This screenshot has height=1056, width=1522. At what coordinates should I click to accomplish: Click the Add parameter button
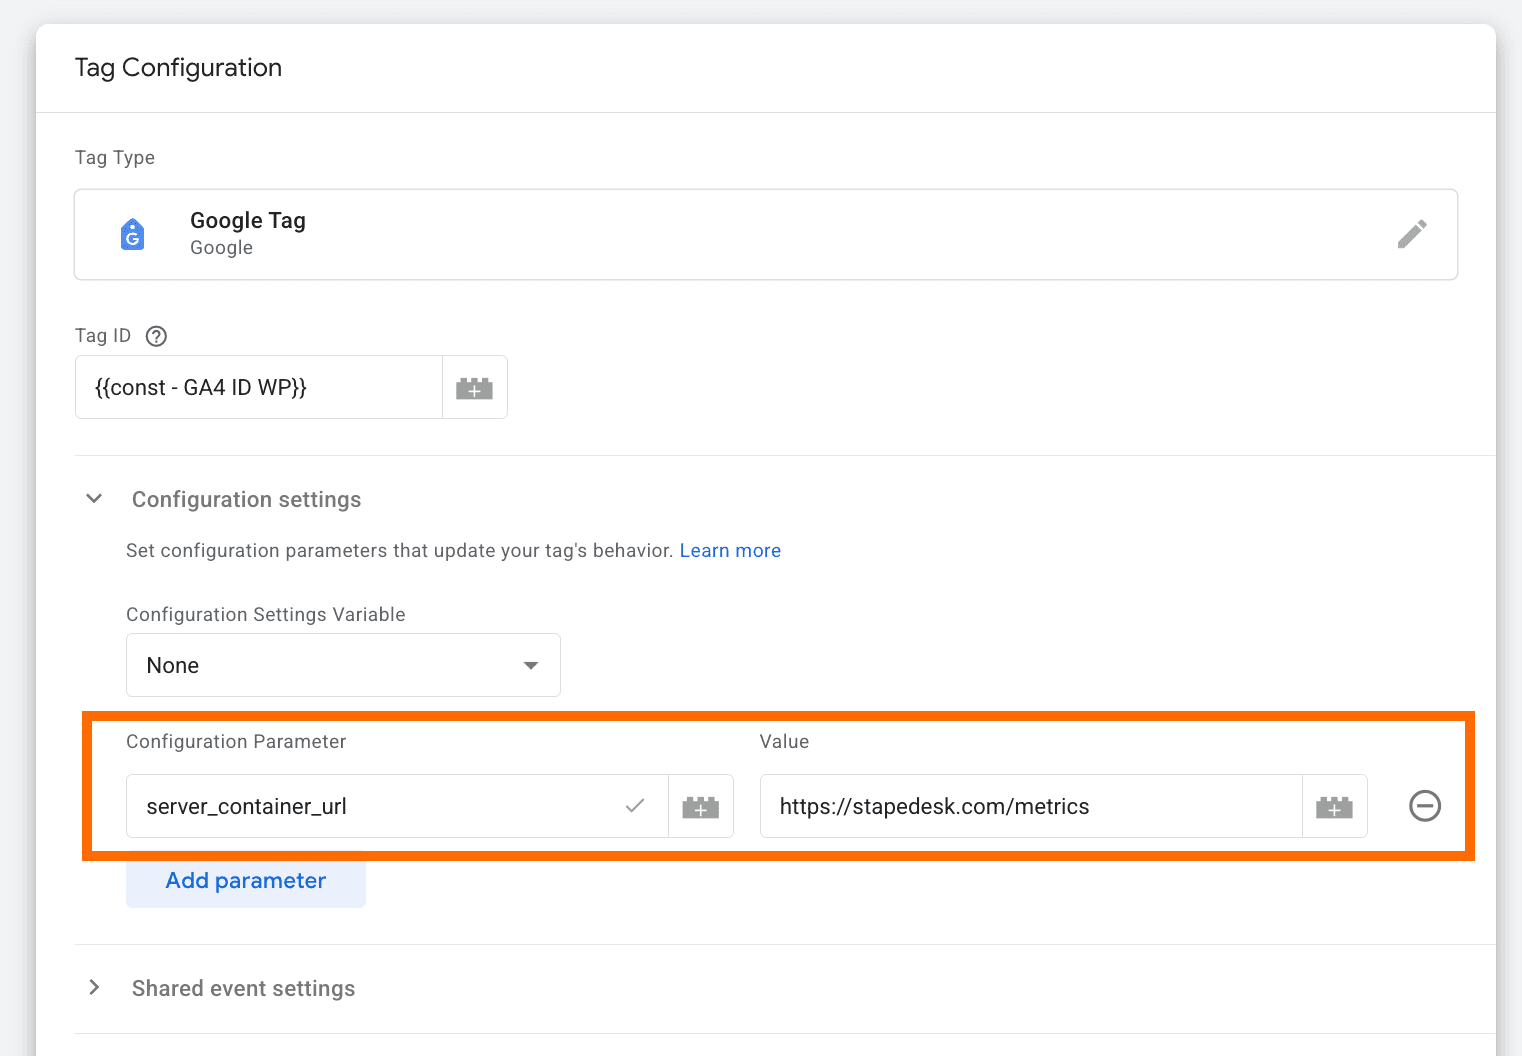246,881
